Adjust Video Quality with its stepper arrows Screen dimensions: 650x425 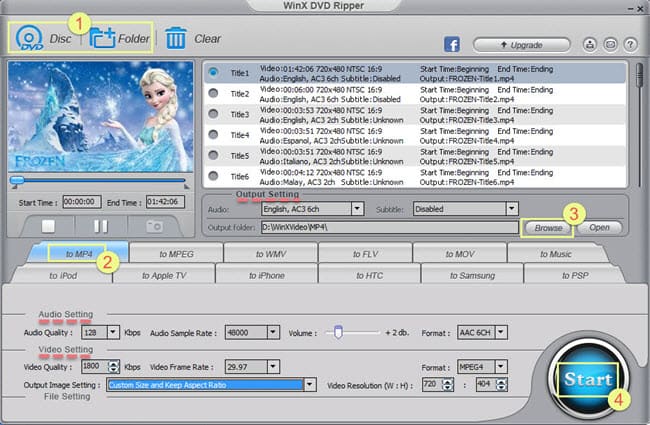(x=113, y=367)
